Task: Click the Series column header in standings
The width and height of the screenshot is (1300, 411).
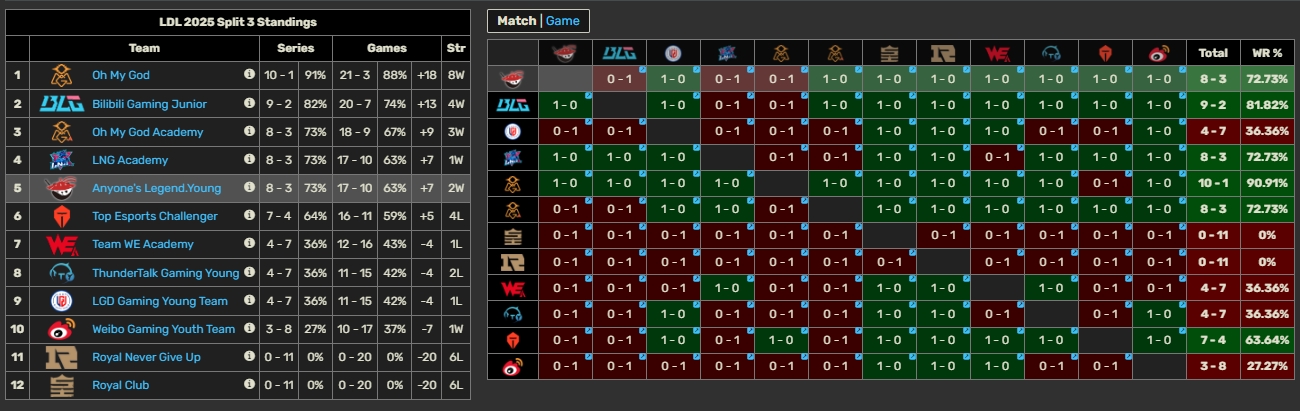Action: (295, 48)
